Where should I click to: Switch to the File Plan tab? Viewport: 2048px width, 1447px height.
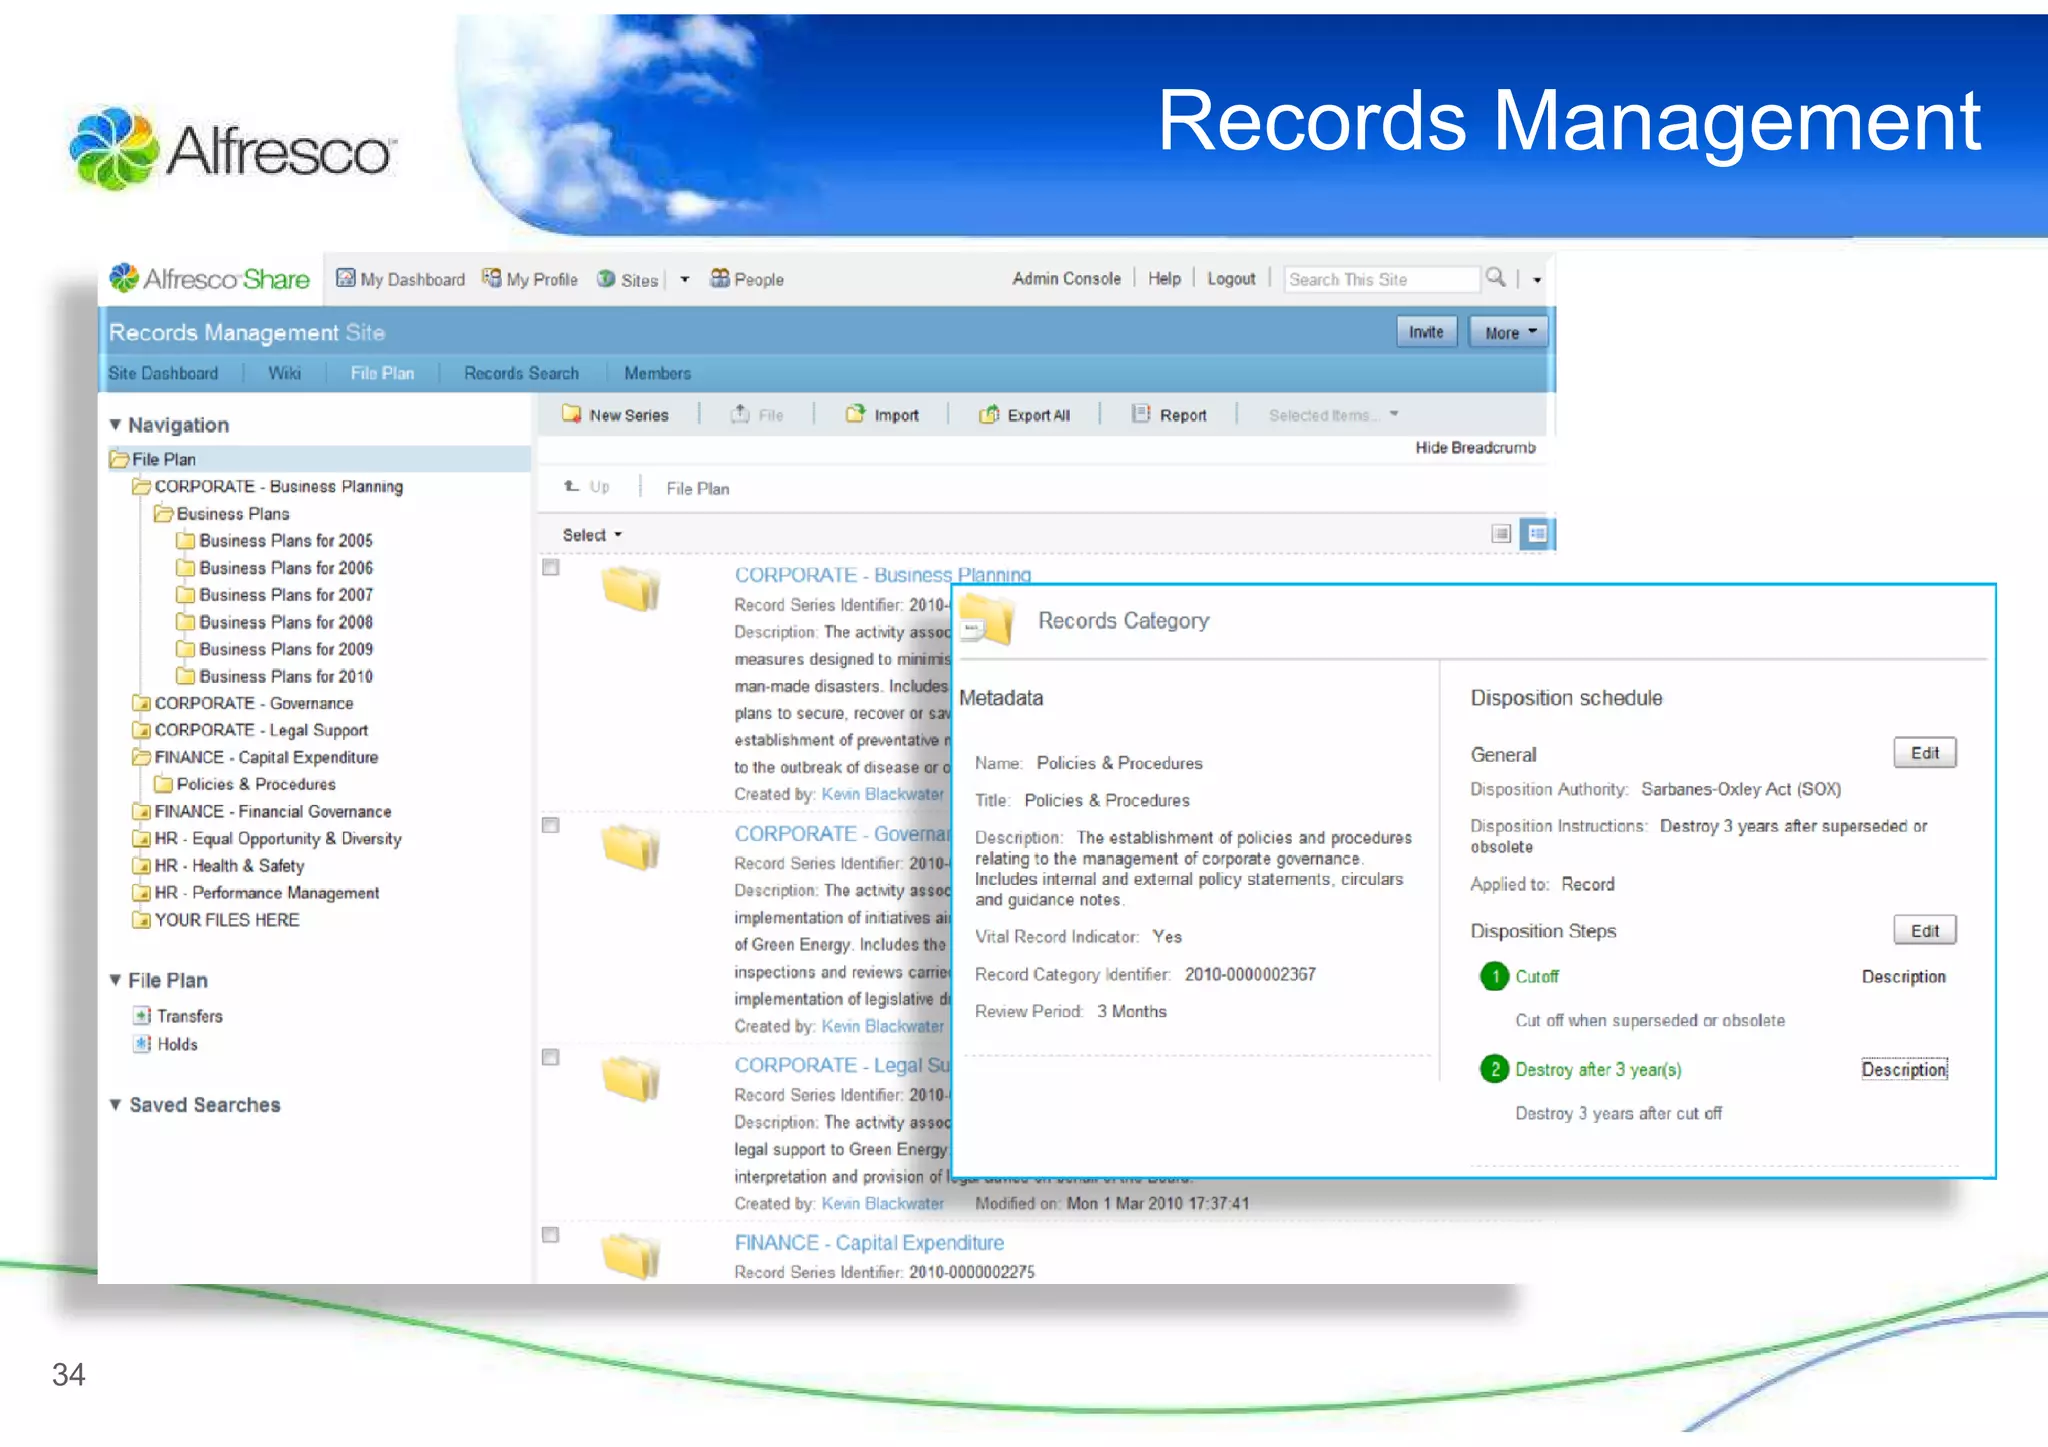(382, 373)
